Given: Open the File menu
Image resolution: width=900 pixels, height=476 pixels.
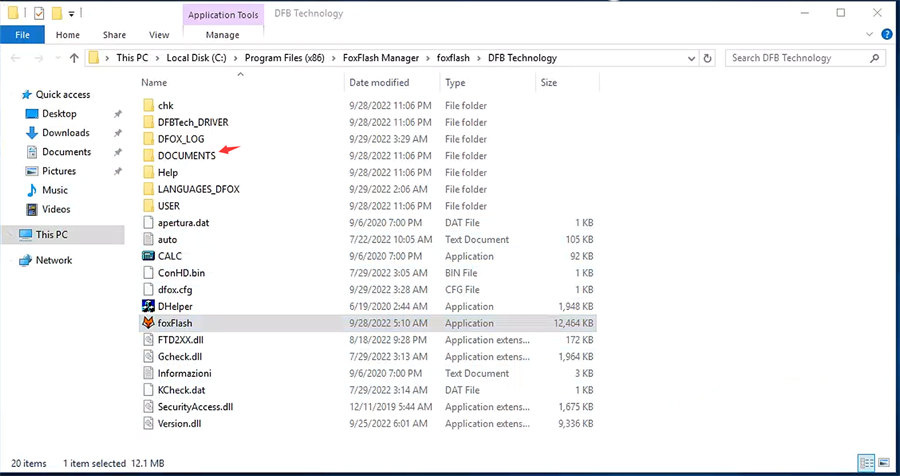Looking at the screenshot, I should [x=22, y=35].
